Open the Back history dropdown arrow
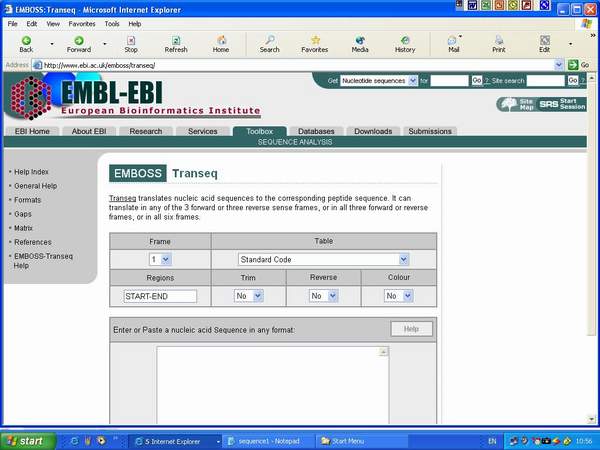The image size is (600, 450). click(x=52, y=44)
